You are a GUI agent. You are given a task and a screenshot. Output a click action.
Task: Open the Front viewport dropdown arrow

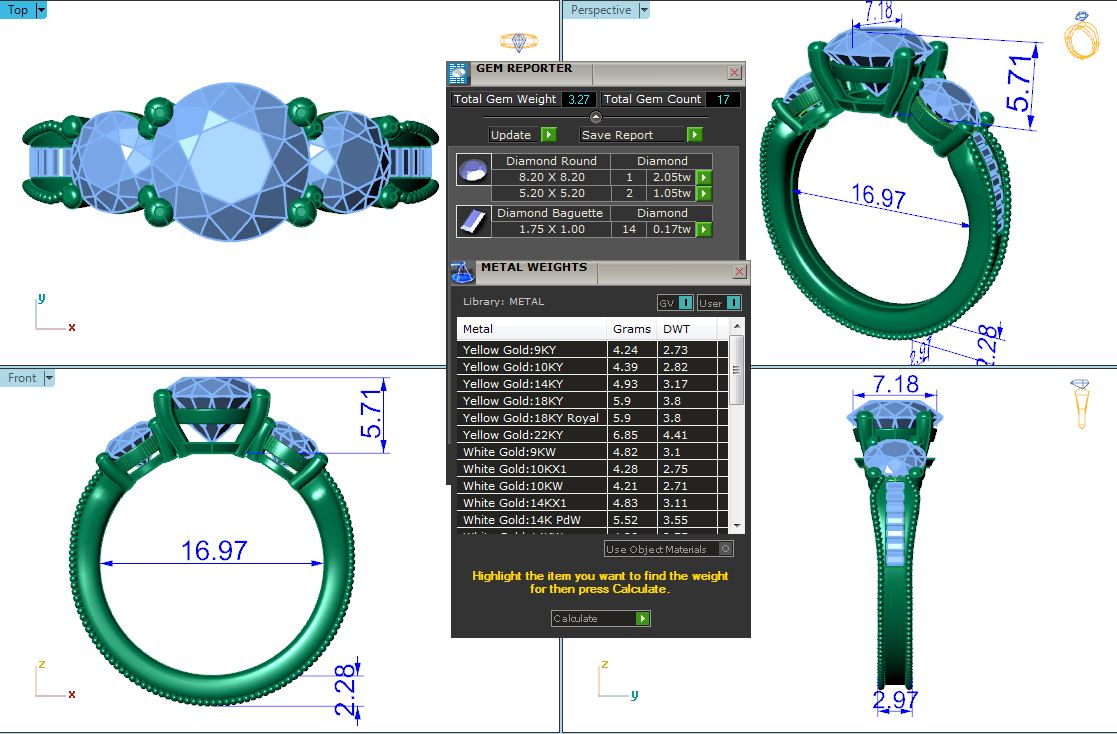(49, 378)
